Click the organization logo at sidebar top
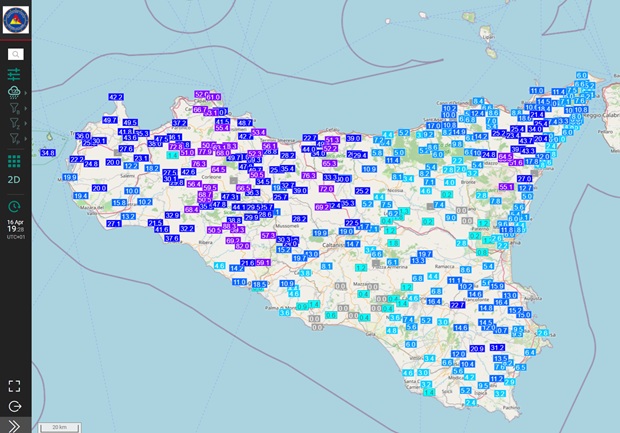This screenshot has height=433, width=620. coord(15,20)
